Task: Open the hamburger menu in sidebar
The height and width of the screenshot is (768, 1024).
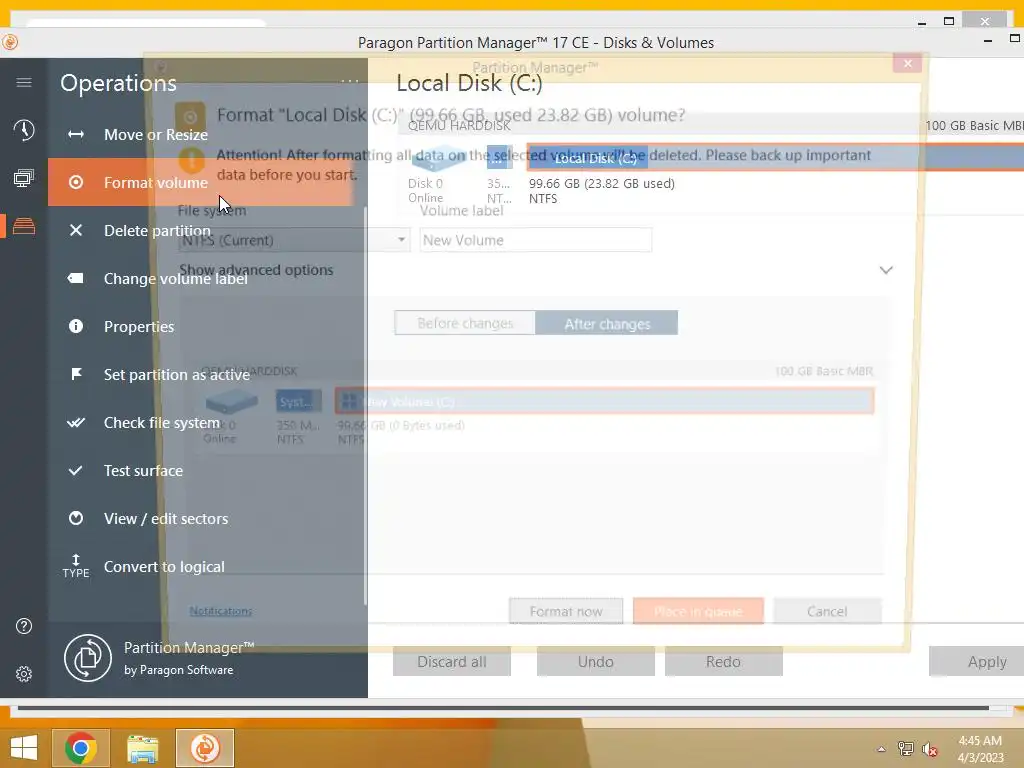Action: [24, 82]
